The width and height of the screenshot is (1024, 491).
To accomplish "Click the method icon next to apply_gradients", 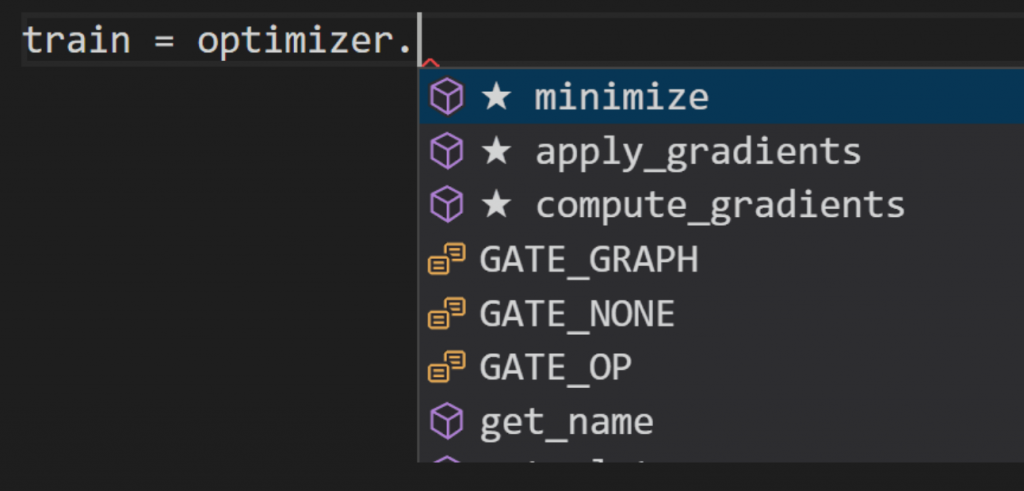I will (x=446, y=151).
